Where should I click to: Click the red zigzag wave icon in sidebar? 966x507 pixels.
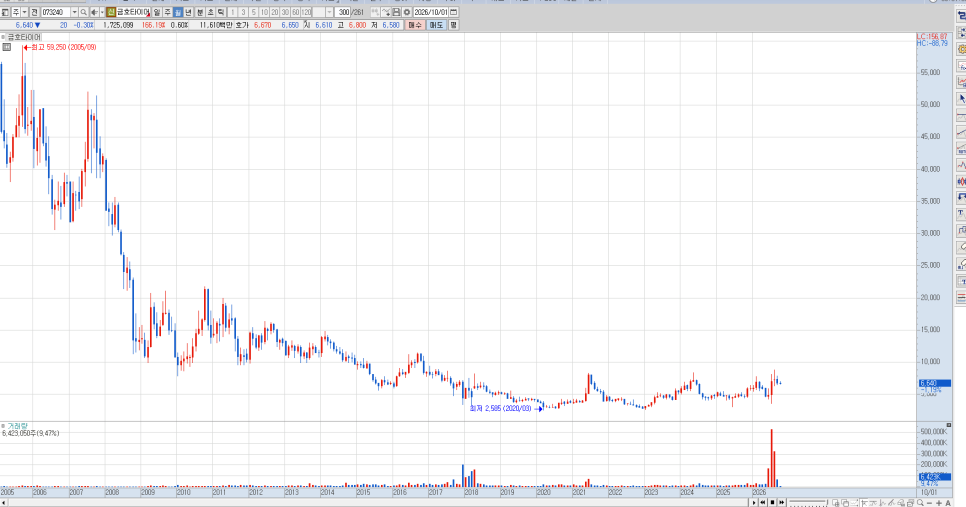961,164
